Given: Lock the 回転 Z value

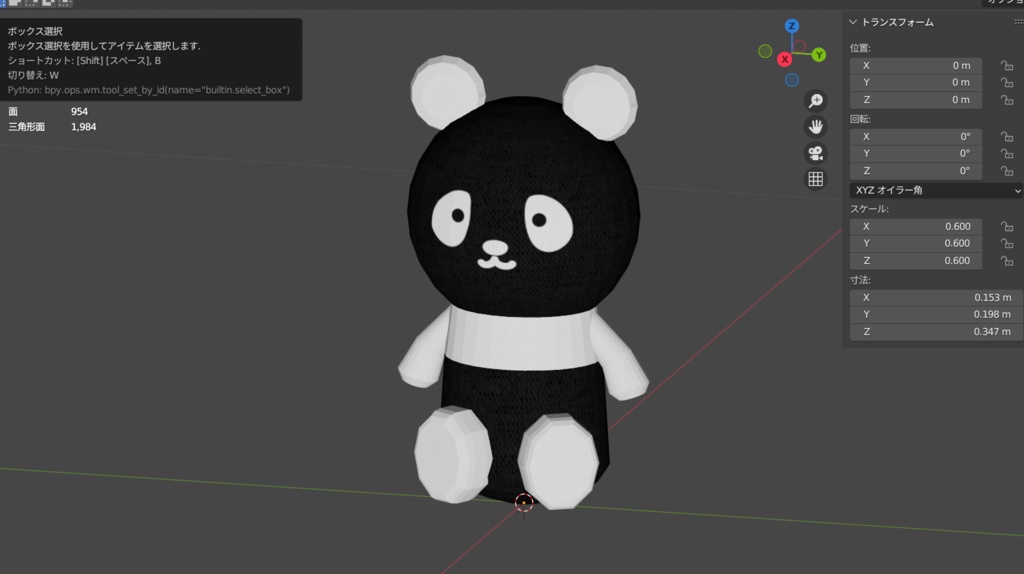Looking at the screenshot, I should [1007, 171].
